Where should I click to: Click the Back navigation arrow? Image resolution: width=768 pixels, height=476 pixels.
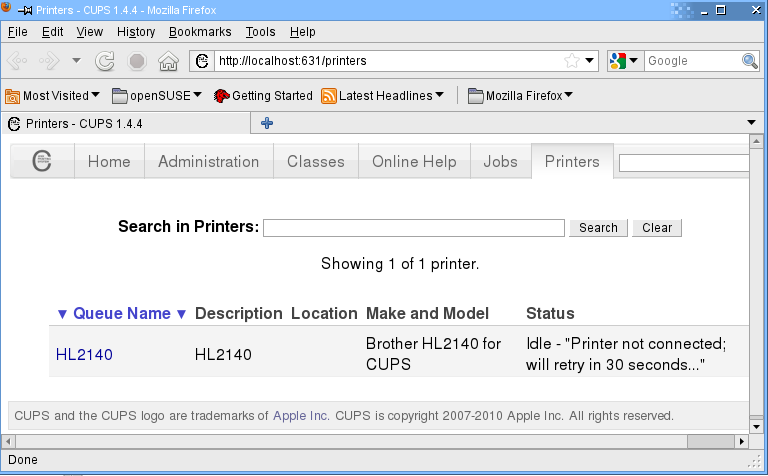point(17,61)
